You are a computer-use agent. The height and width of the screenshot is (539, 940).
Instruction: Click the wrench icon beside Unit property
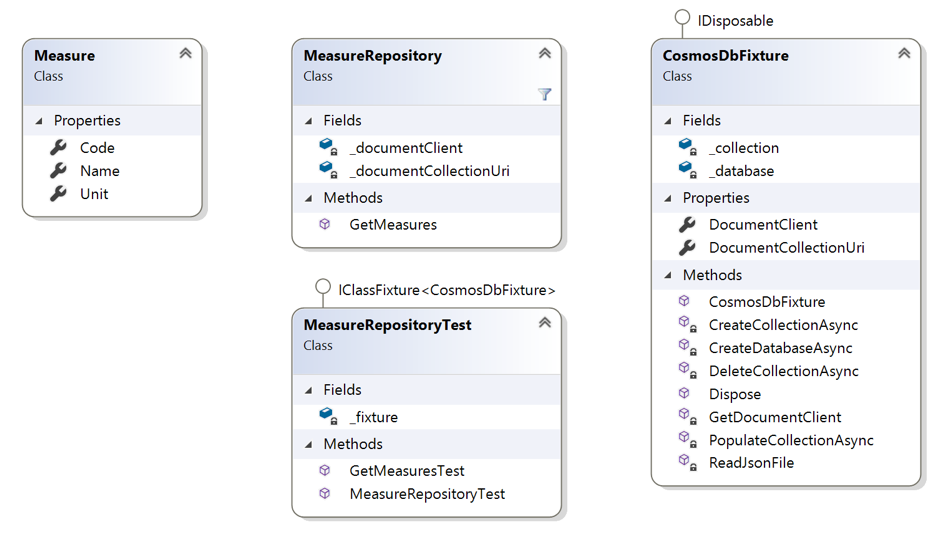58,194
